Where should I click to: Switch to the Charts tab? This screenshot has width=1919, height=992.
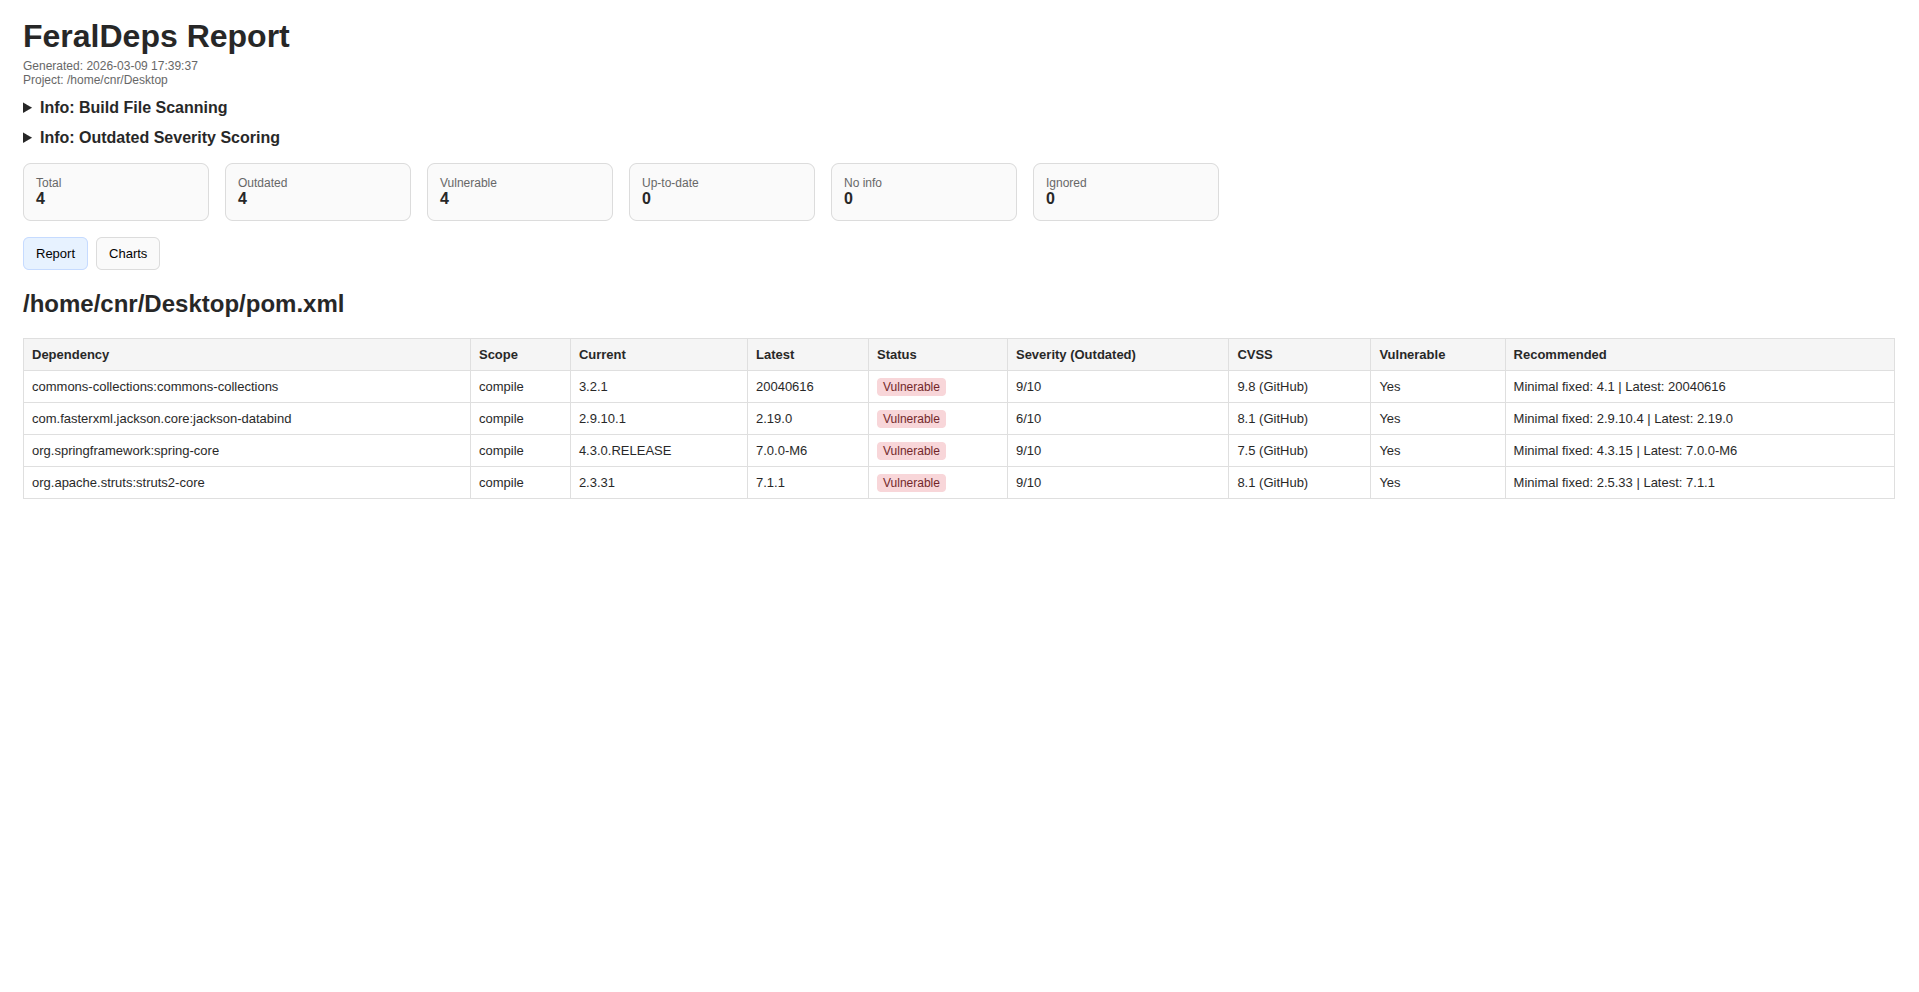tap(128, 254)
